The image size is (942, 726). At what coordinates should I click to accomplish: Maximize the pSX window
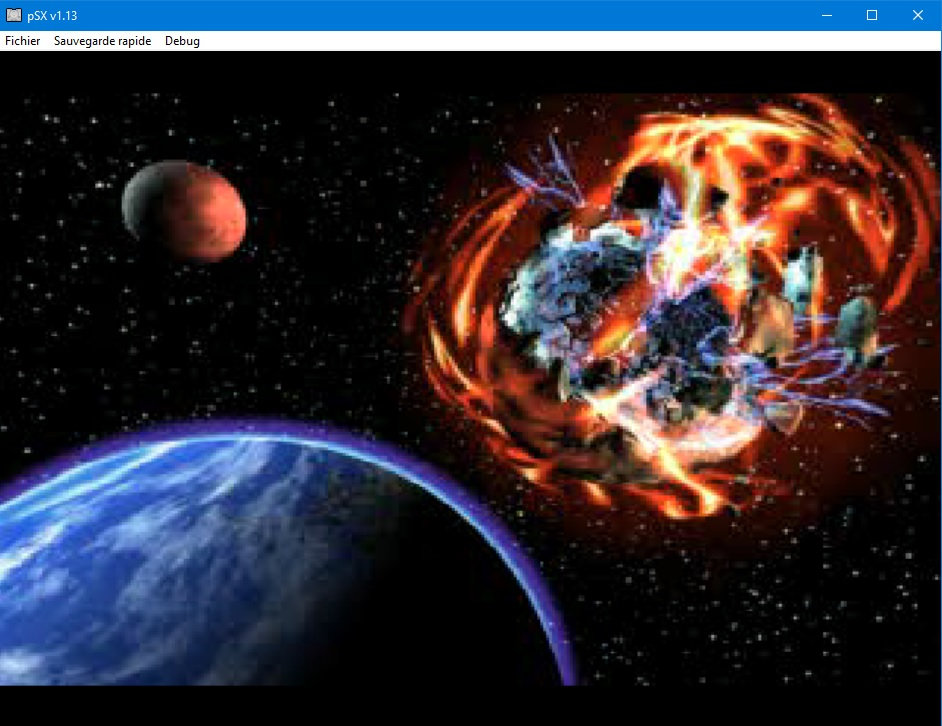point(872,15)
